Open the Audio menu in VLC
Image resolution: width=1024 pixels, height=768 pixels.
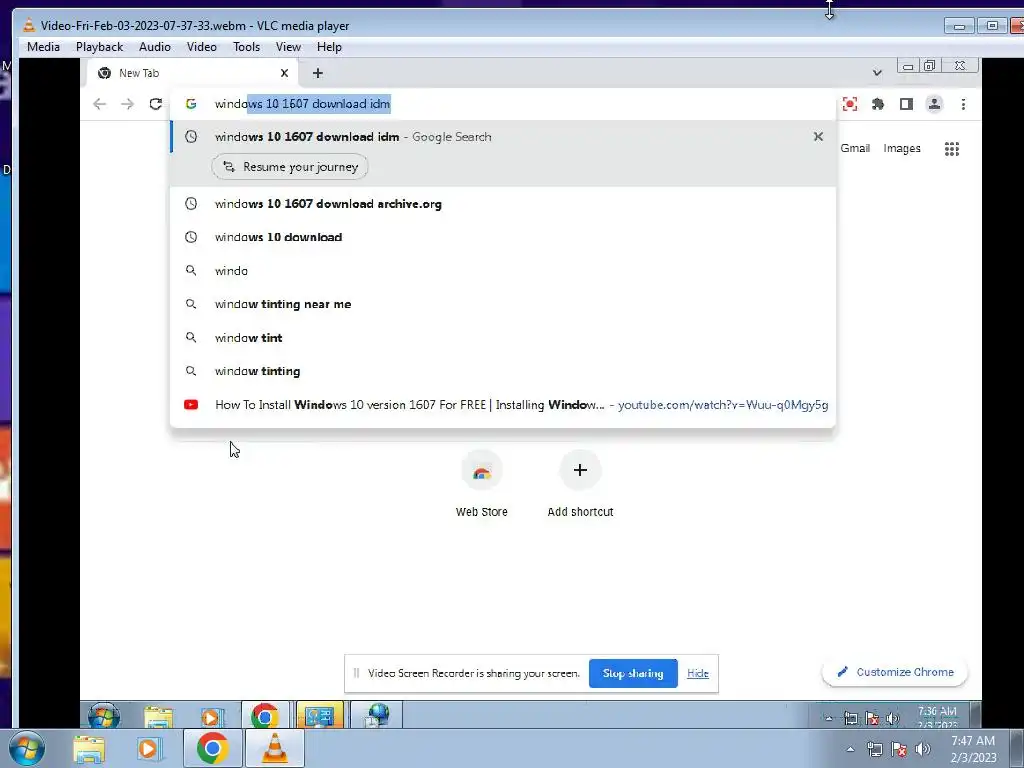coord(155,47)
